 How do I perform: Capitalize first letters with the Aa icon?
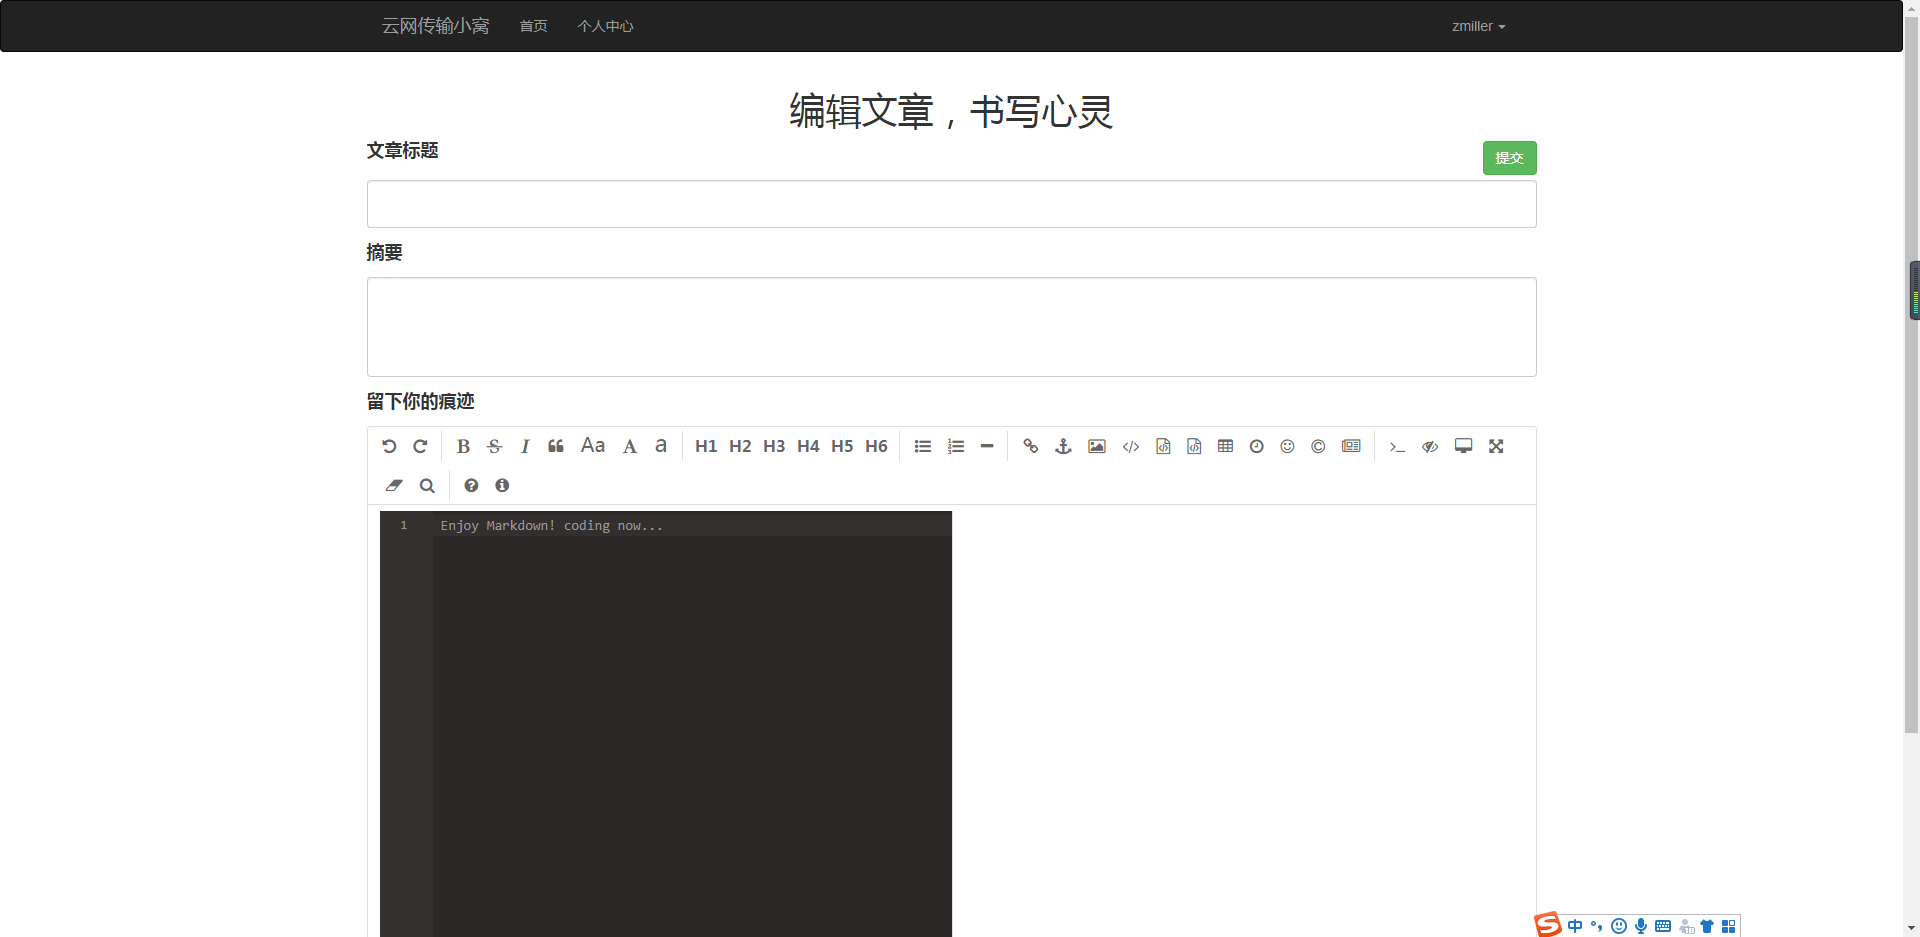593,445
